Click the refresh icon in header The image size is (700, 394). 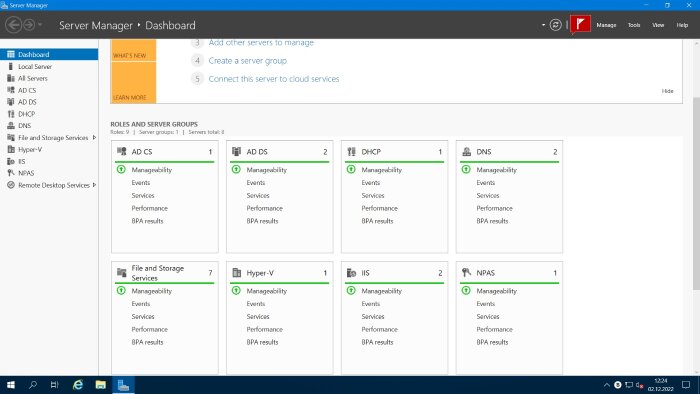(555, 25)
